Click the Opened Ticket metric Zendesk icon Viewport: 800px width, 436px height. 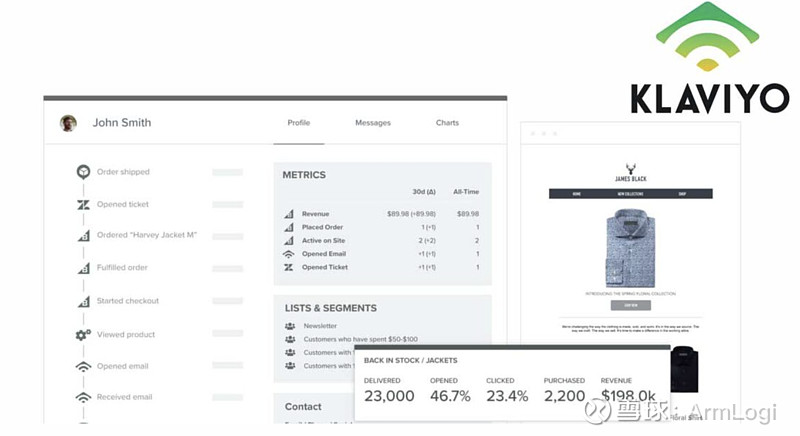pyautogui.click(x=289, y=267)
